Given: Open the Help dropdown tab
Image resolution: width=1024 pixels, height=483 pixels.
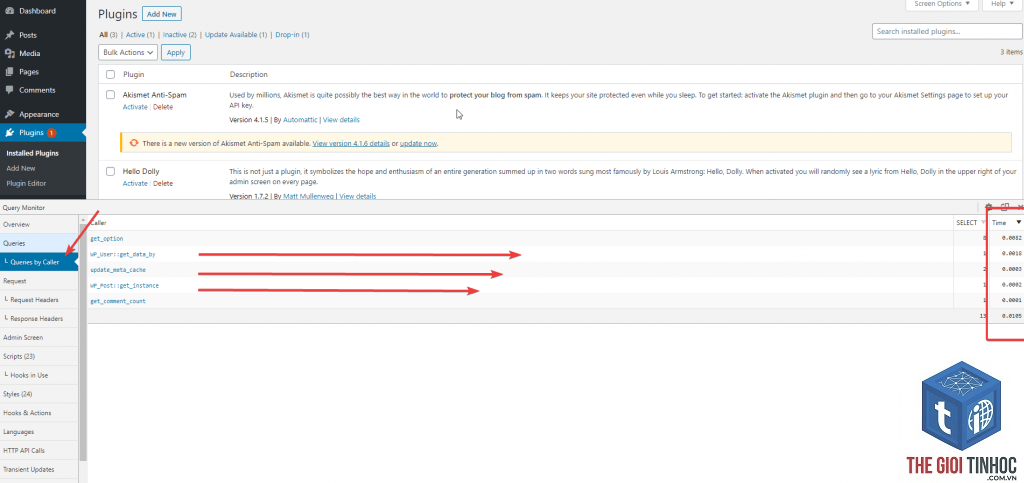Looking at the screenshot, I should tap(1002, 4).
